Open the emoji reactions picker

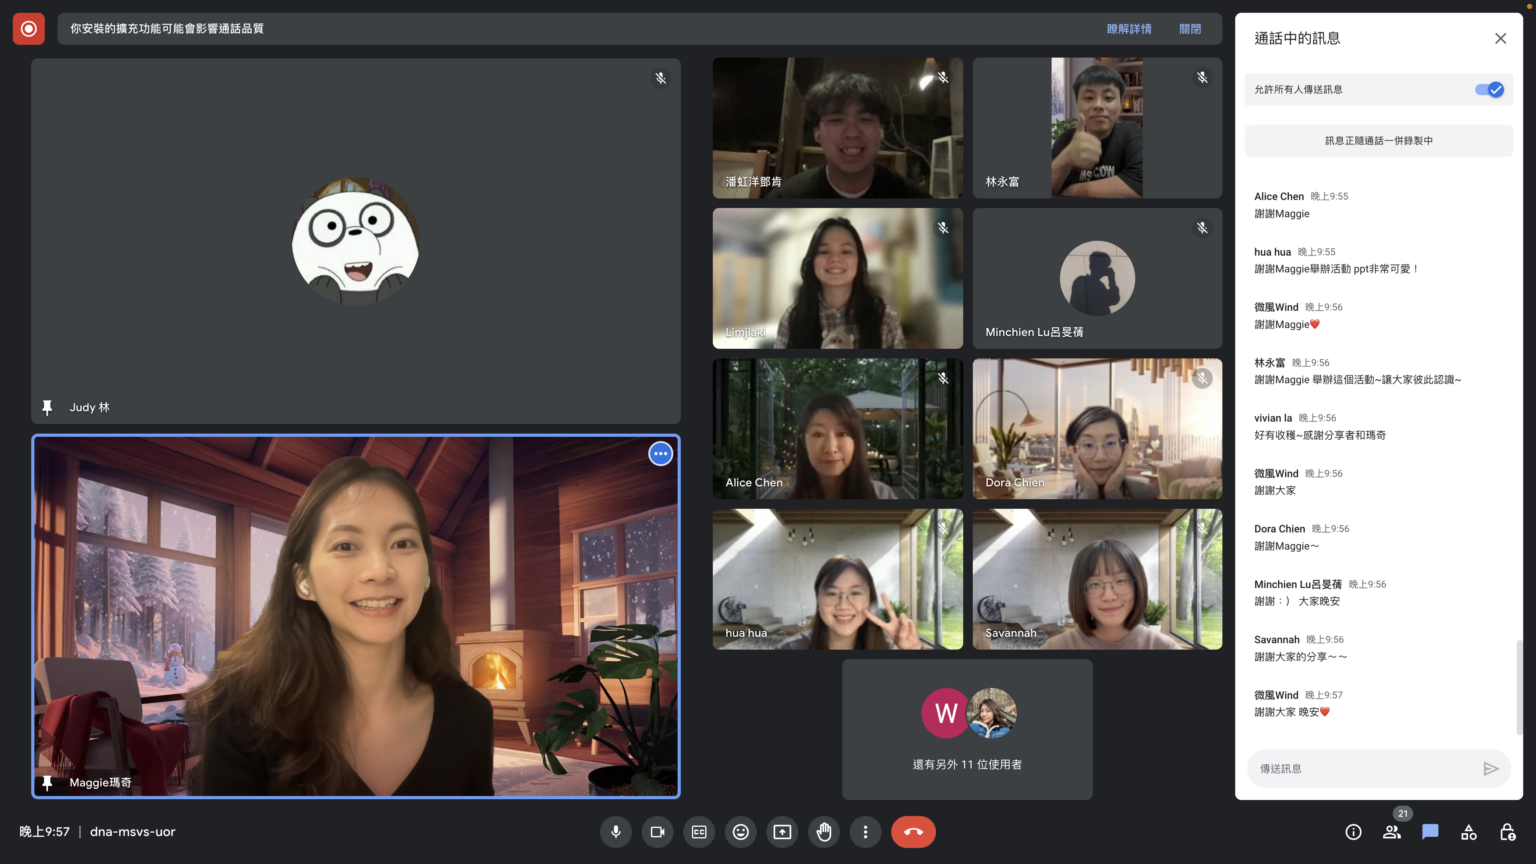(741, 832)
